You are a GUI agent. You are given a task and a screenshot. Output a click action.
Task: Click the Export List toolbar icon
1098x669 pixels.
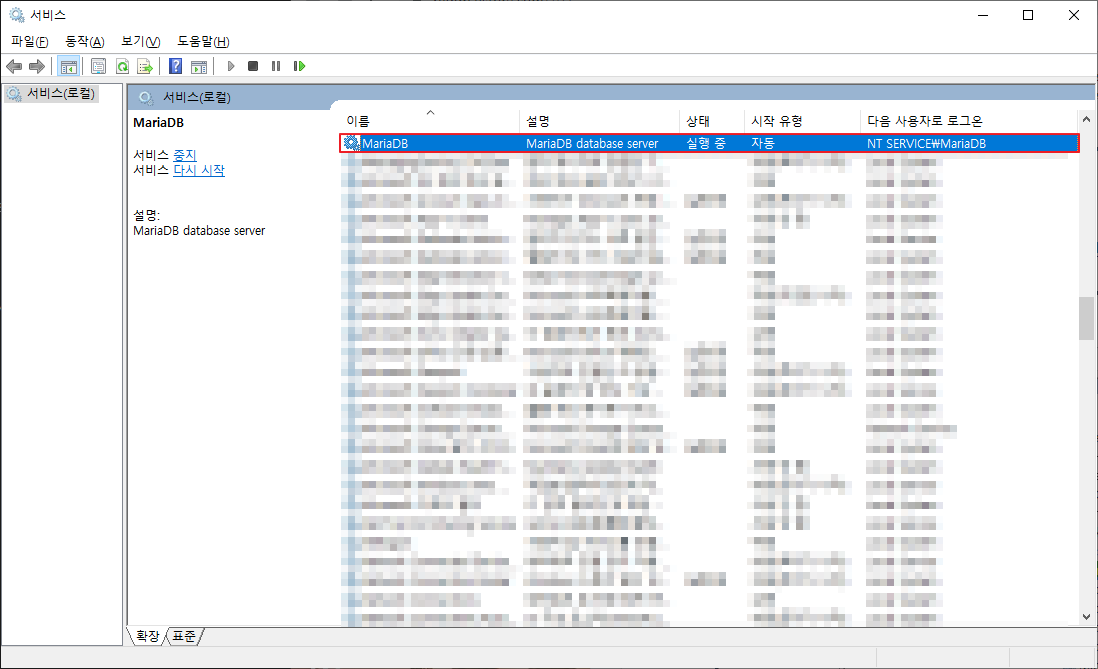click(x=145, y=67)
